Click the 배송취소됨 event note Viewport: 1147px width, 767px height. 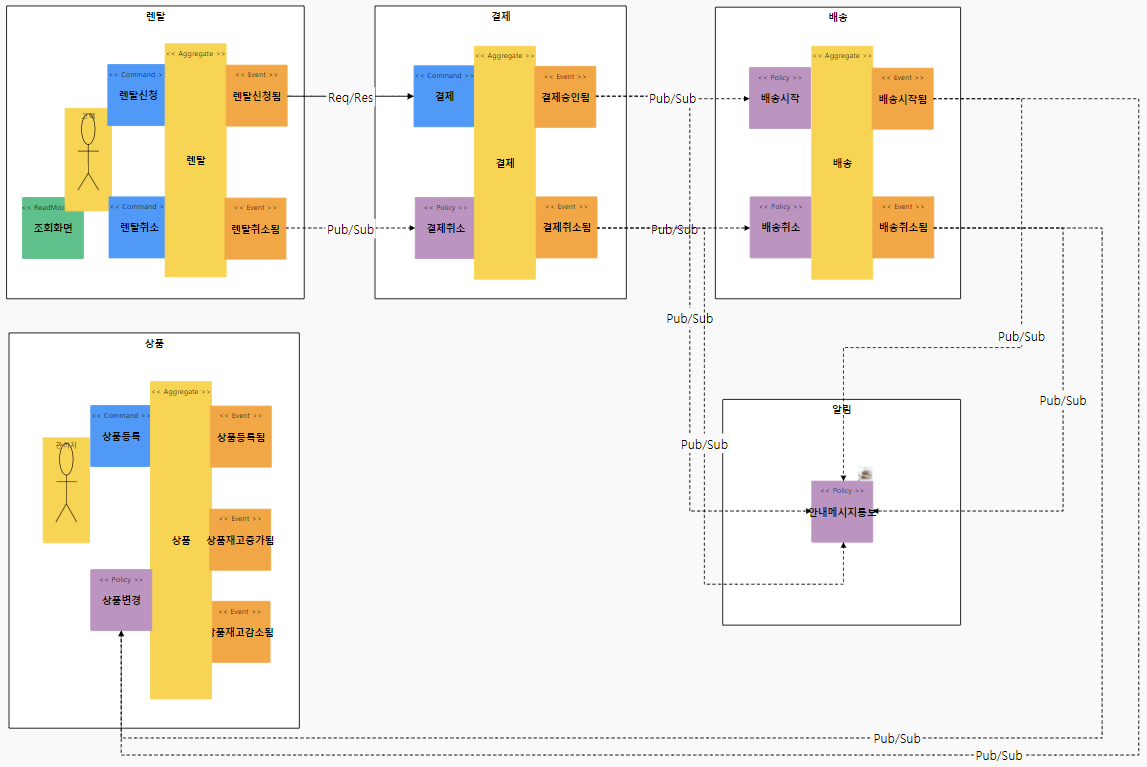point(903,227)
